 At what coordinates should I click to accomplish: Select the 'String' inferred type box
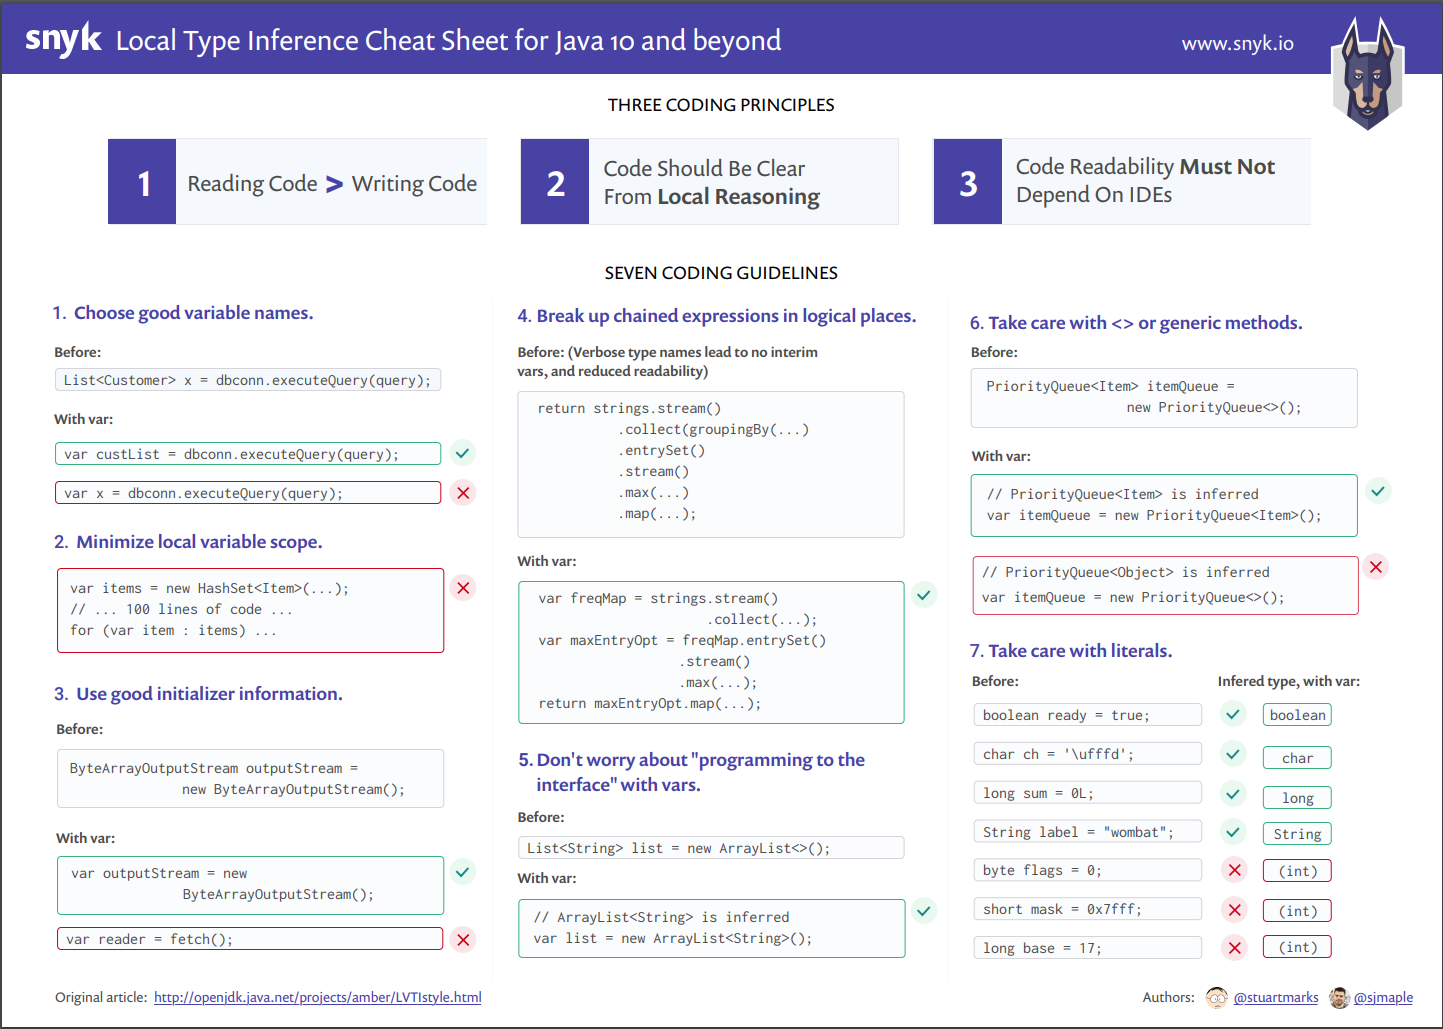(1297, 834)
